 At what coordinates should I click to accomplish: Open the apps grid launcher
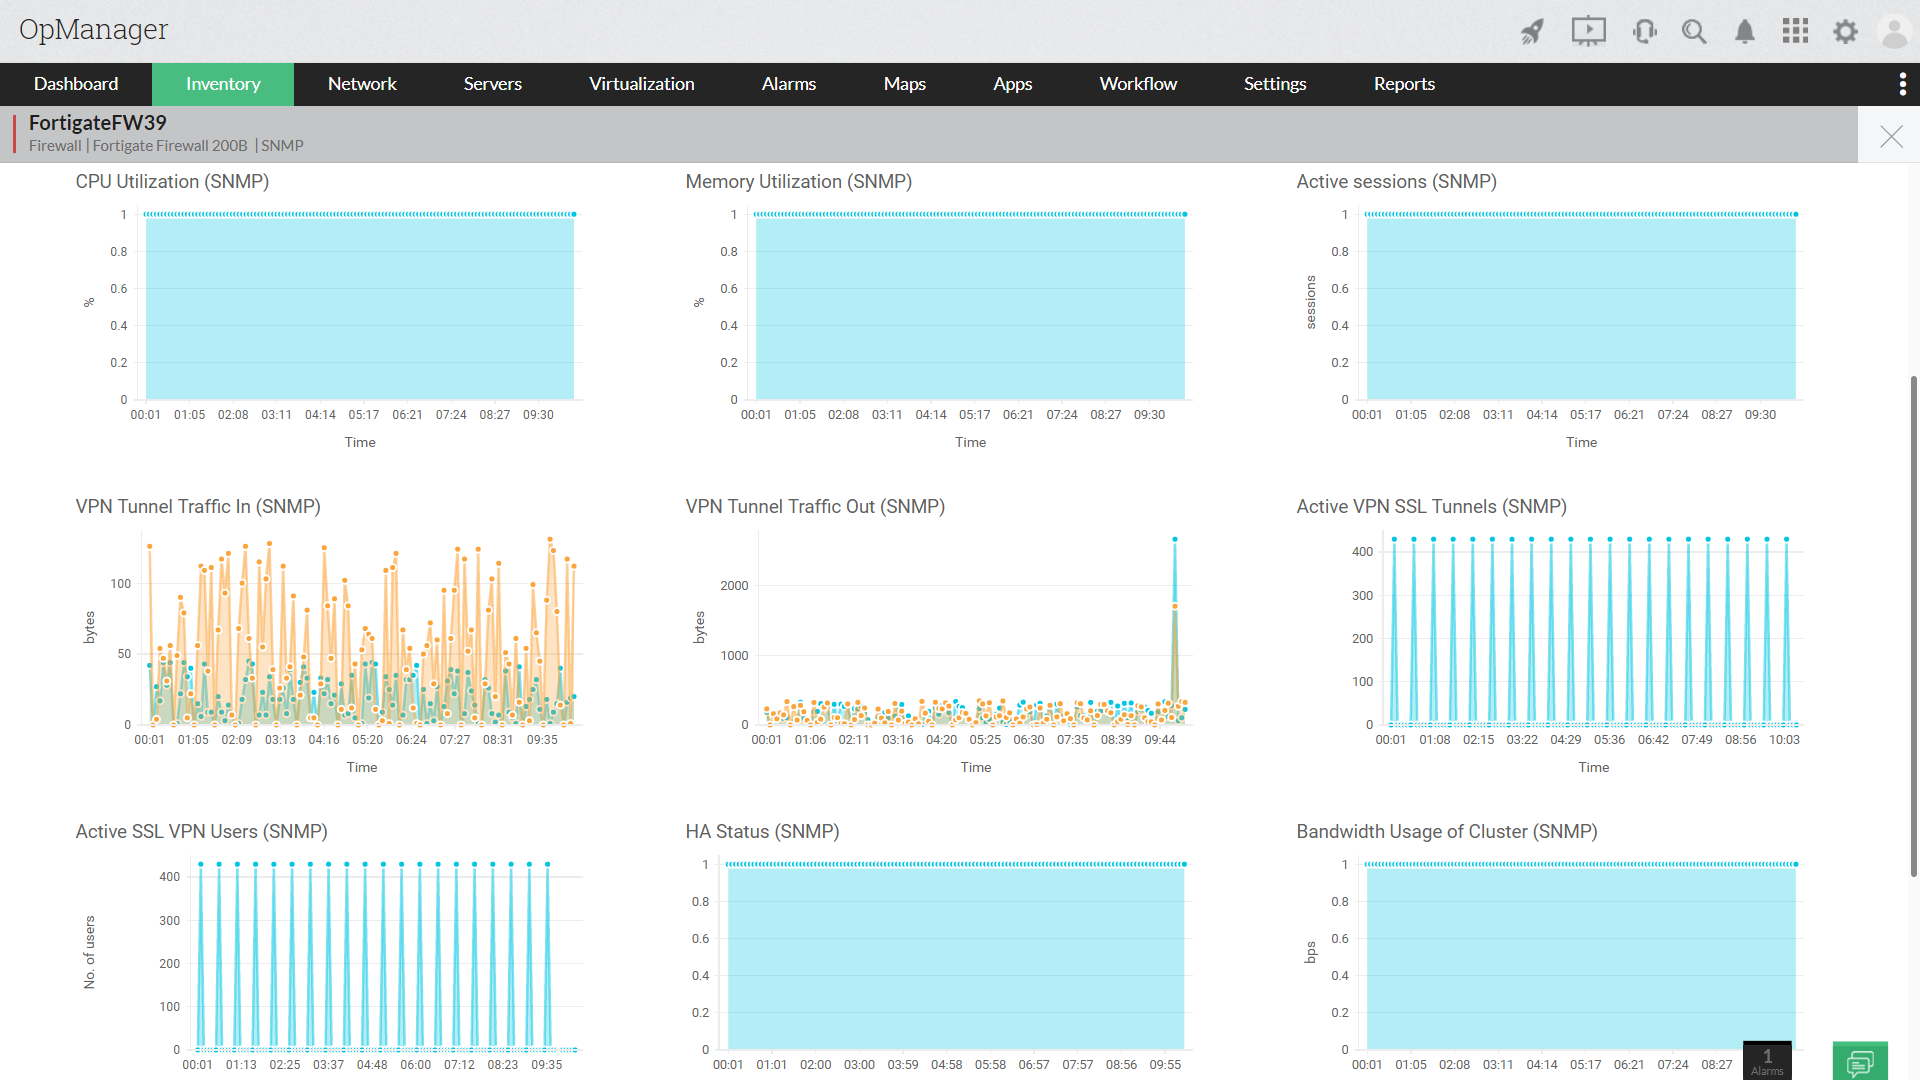pos(1795,32)
